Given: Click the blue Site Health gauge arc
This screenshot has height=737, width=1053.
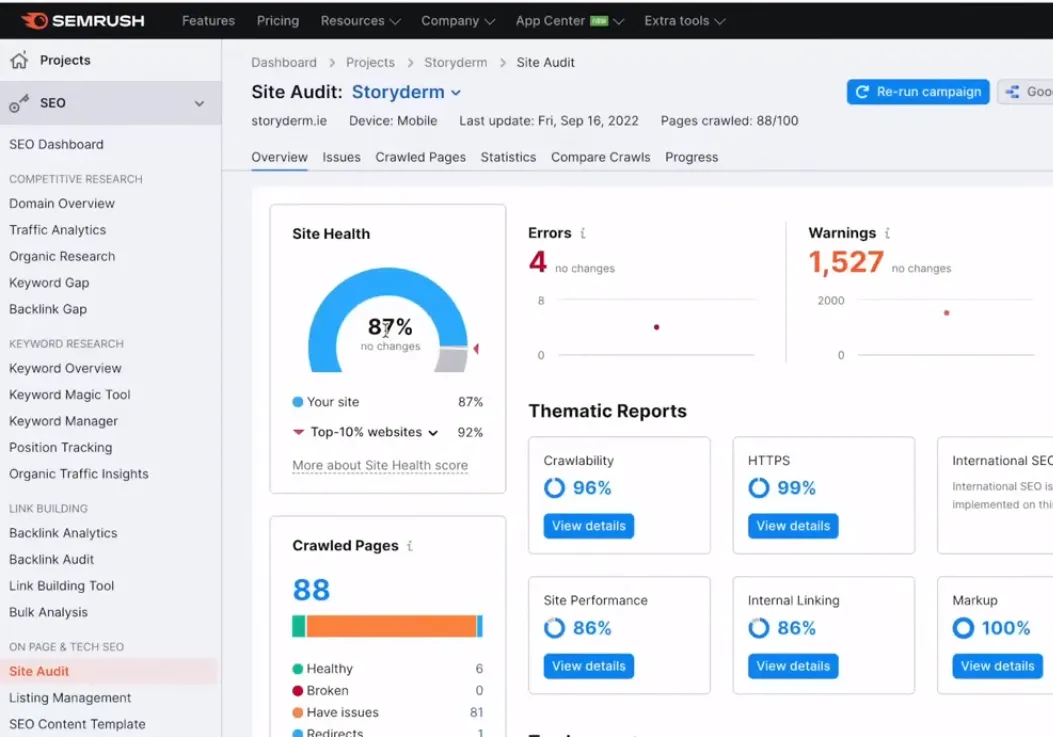Looking at the screenshot, I should tap(388, 282).
